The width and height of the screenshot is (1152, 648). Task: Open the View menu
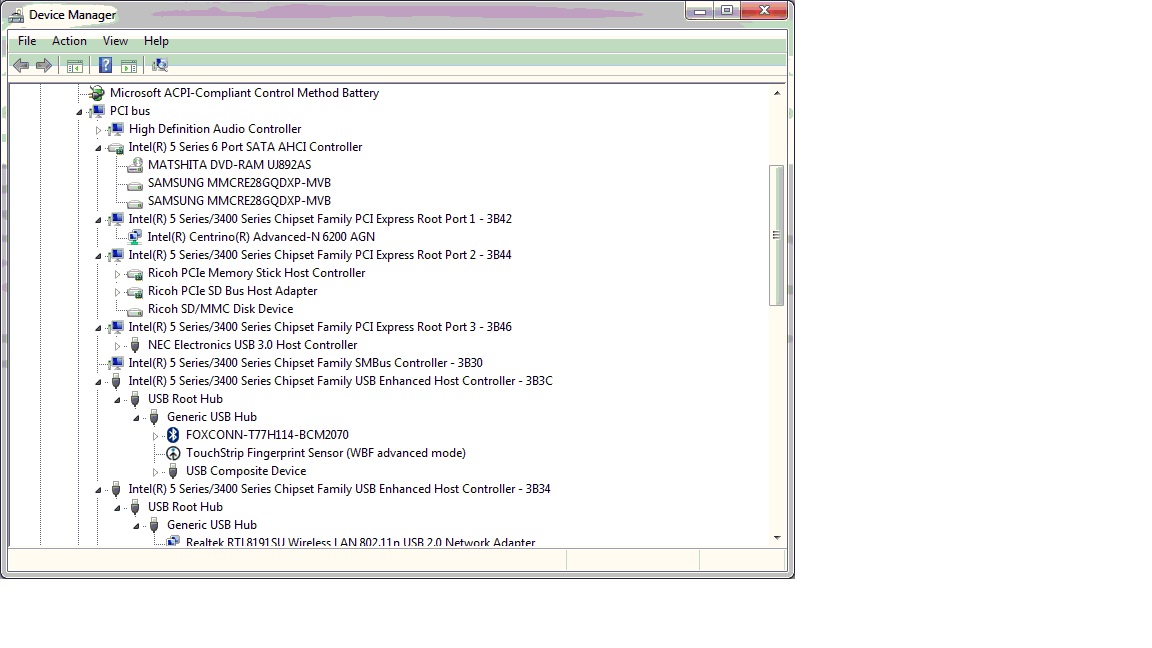point(115,41)
